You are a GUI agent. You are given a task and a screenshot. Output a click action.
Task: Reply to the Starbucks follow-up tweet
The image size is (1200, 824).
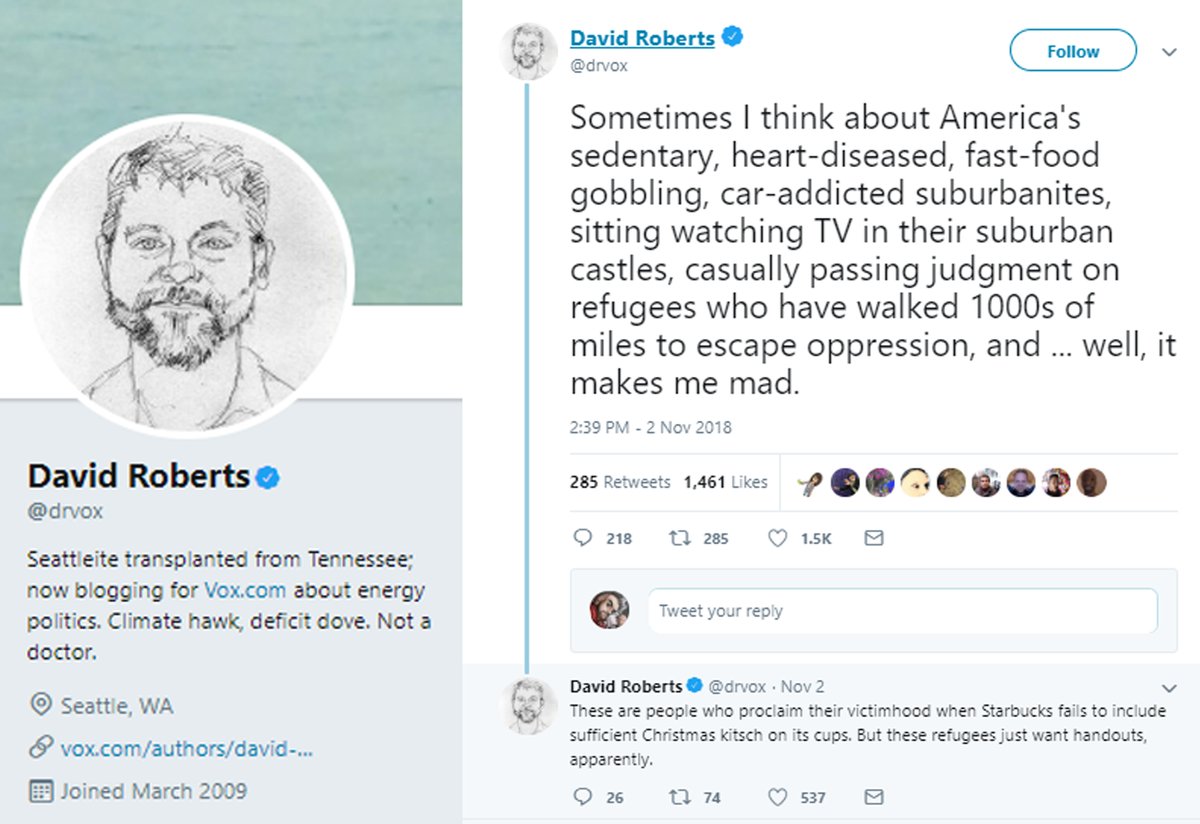[584, 797]
